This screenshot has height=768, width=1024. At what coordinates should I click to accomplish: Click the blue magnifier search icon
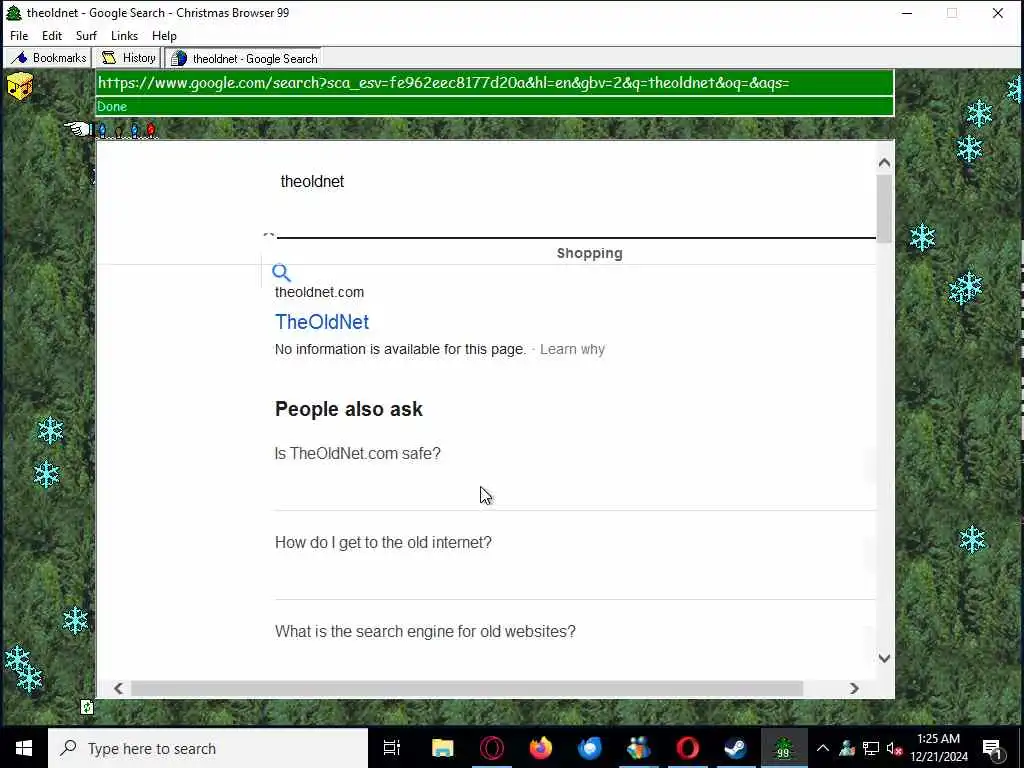[x=281, y=272]
